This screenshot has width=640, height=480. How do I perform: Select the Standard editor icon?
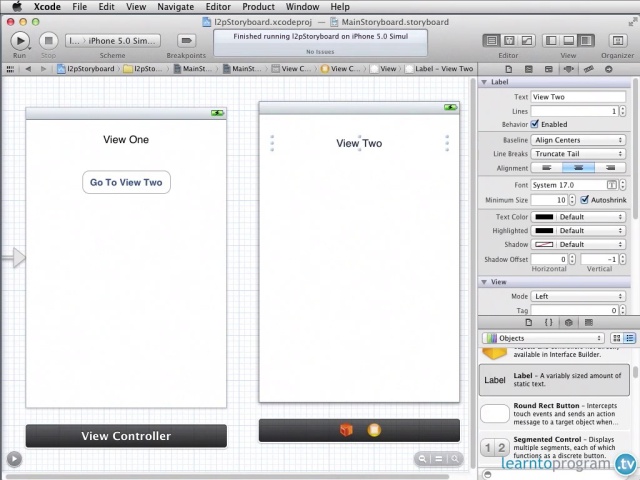click(492, 40)
